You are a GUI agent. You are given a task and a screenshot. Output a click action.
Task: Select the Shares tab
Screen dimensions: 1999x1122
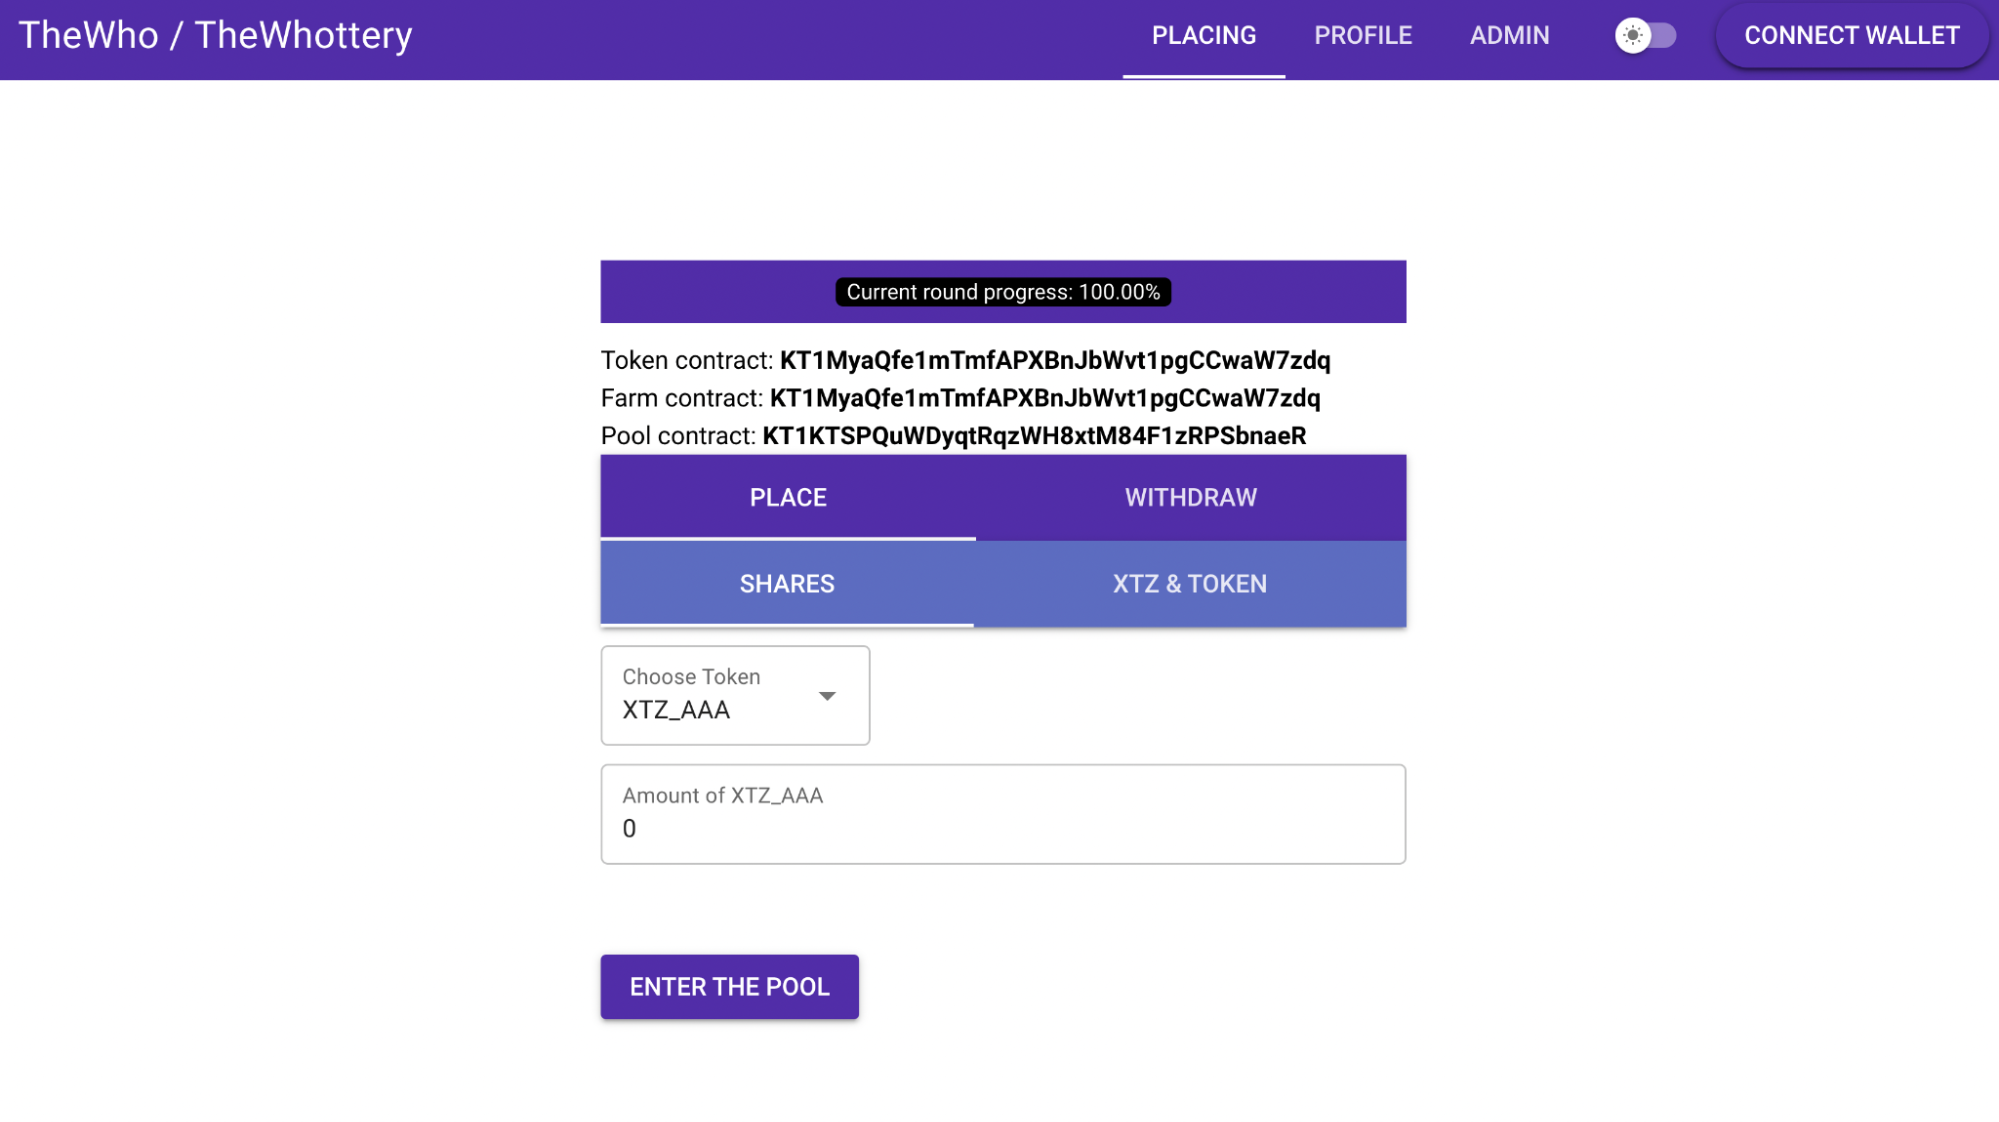(787, 584)
